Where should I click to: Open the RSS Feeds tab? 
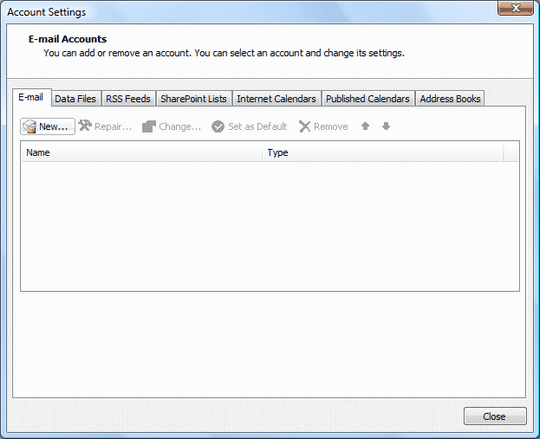128,99
